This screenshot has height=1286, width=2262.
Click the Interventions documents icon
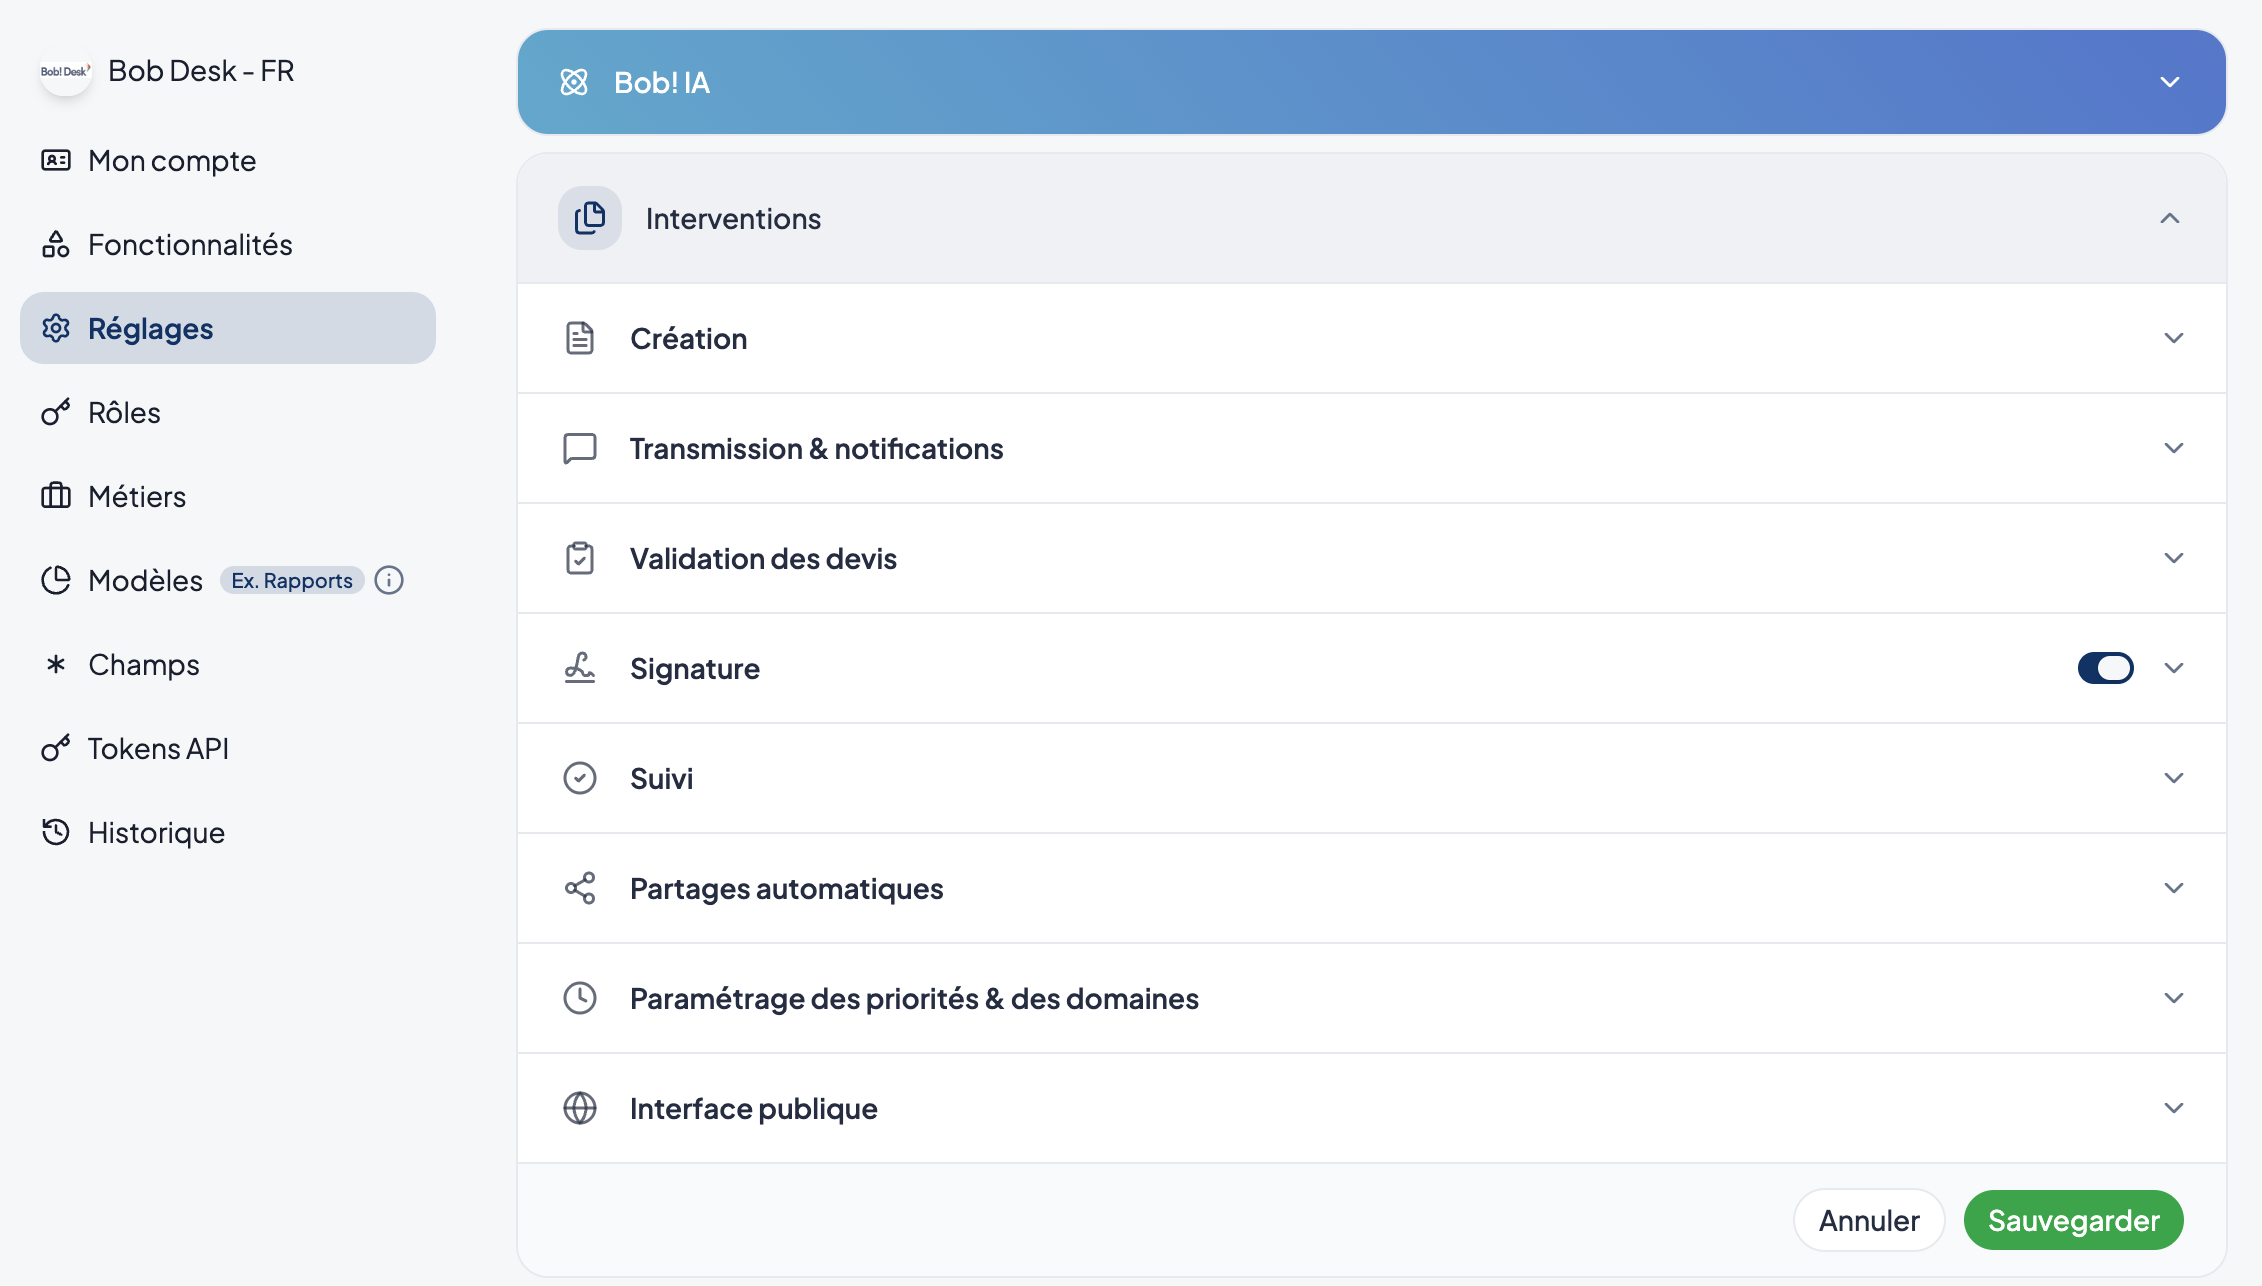[590, 218]
